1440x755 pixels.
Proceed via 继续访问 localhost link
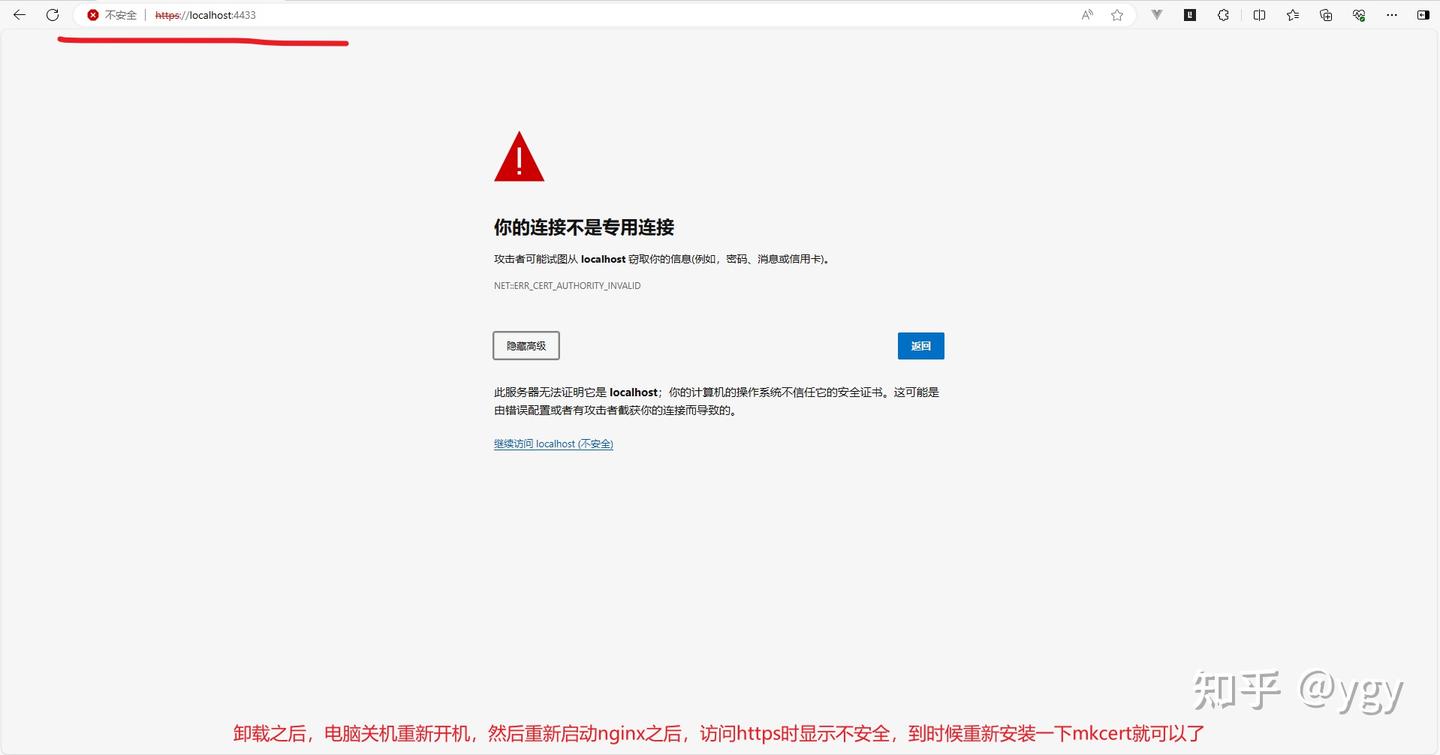553,443
